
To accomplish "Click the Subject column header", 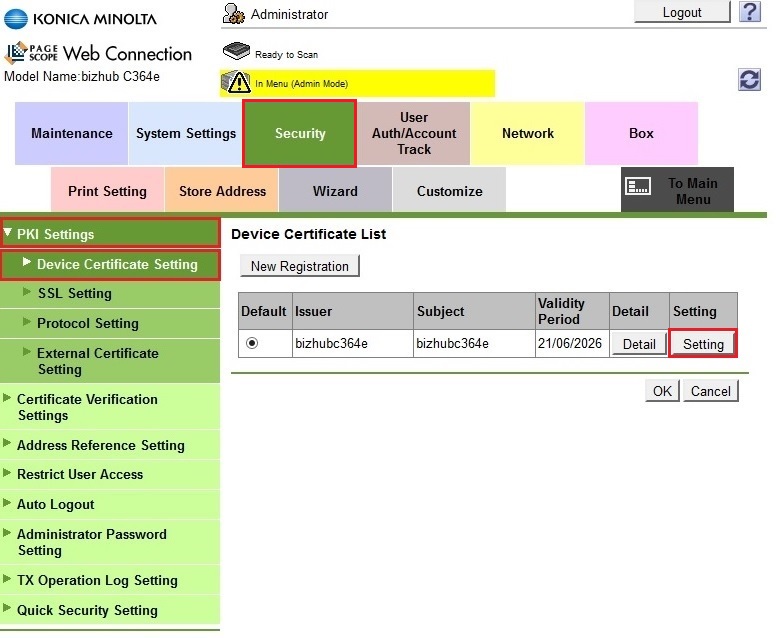I will click(x=475, y=311).
